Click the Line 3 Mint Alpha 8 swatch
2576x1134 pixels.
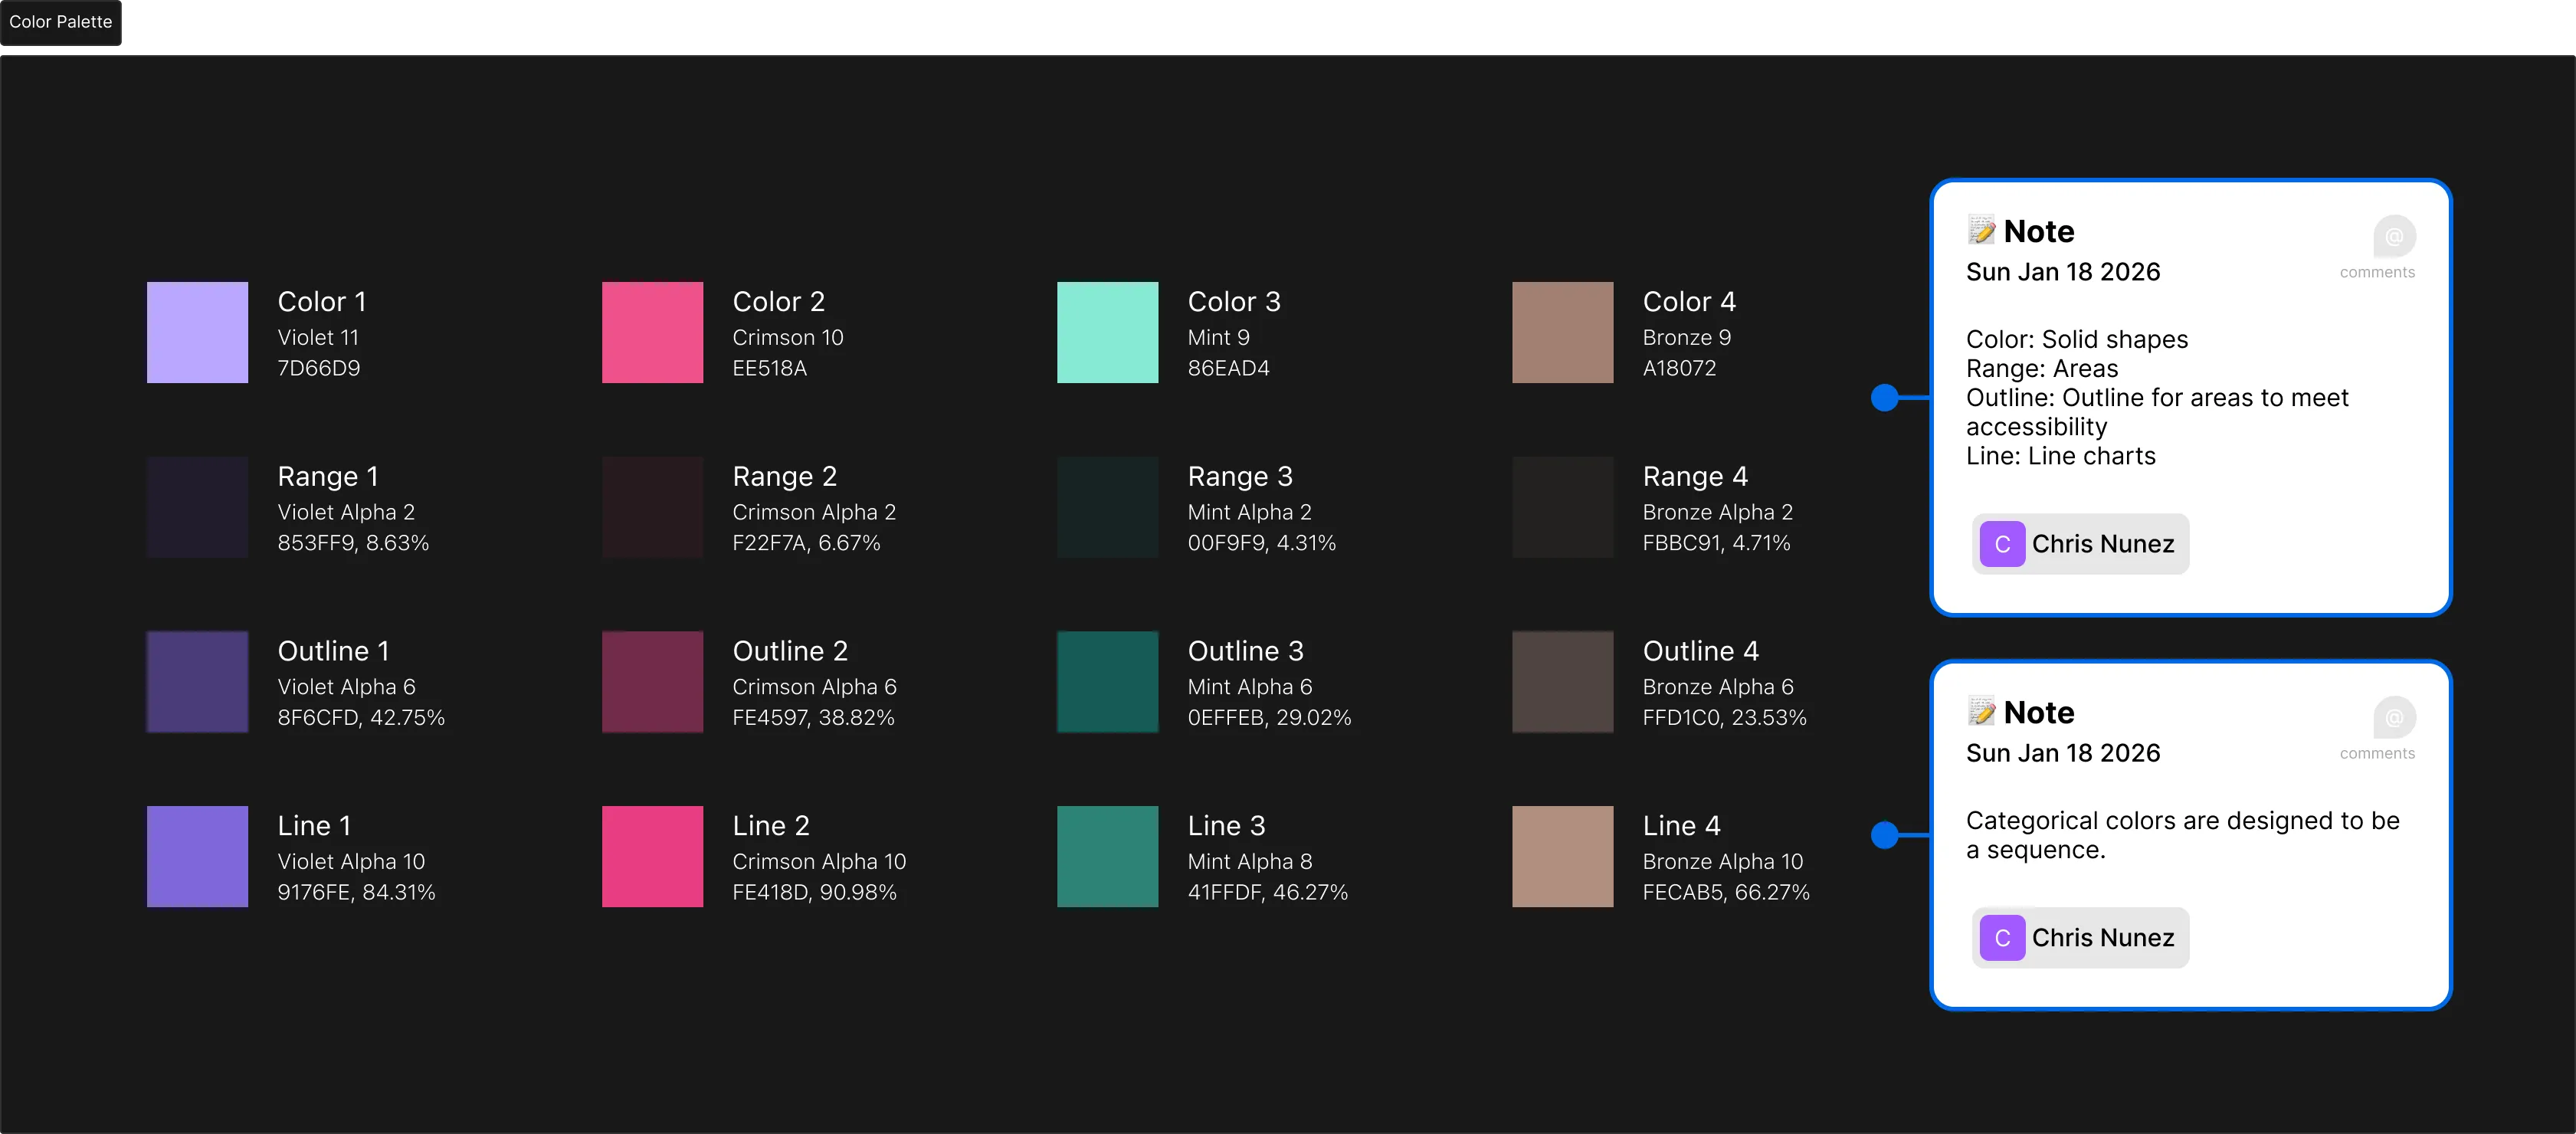pos(1107,857)
